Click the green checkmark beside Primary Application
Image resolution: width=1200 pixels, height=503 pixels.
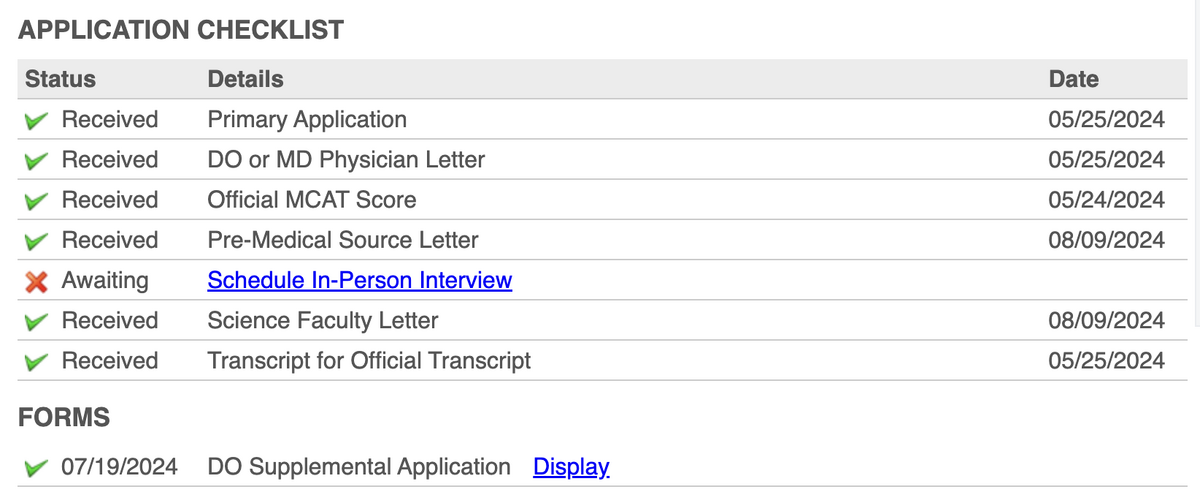37,120
